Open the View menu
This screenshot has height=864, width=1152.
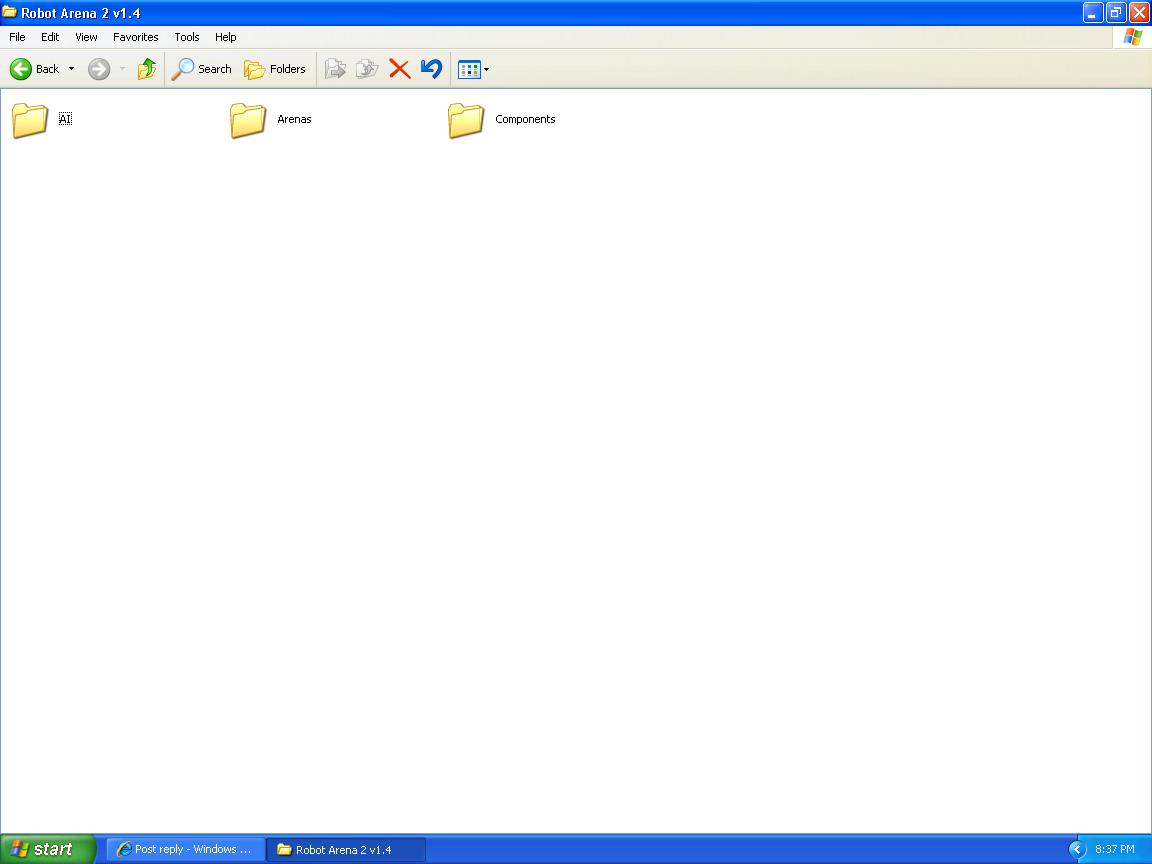(x=86, y=37)
